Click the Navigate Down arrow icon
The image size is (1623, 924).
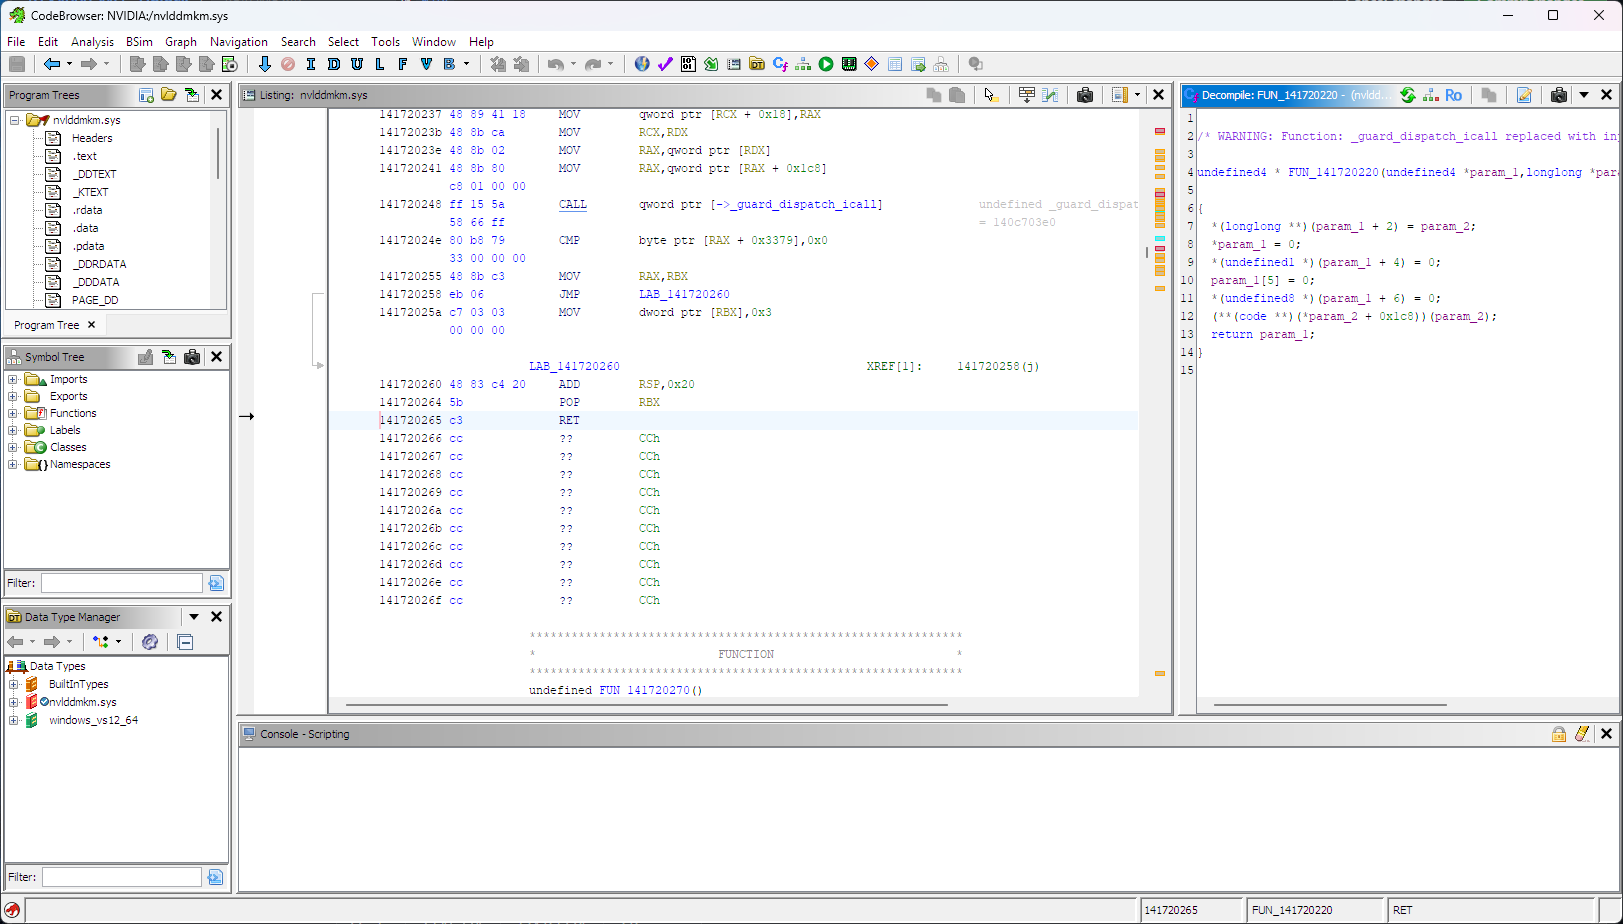[264, 64]
